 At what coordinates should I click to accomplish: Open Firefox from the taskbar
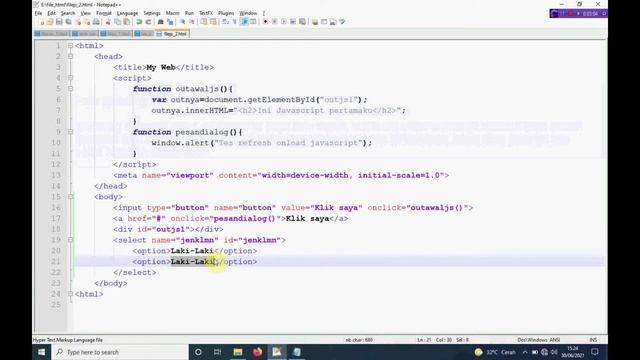pos(257,352)
